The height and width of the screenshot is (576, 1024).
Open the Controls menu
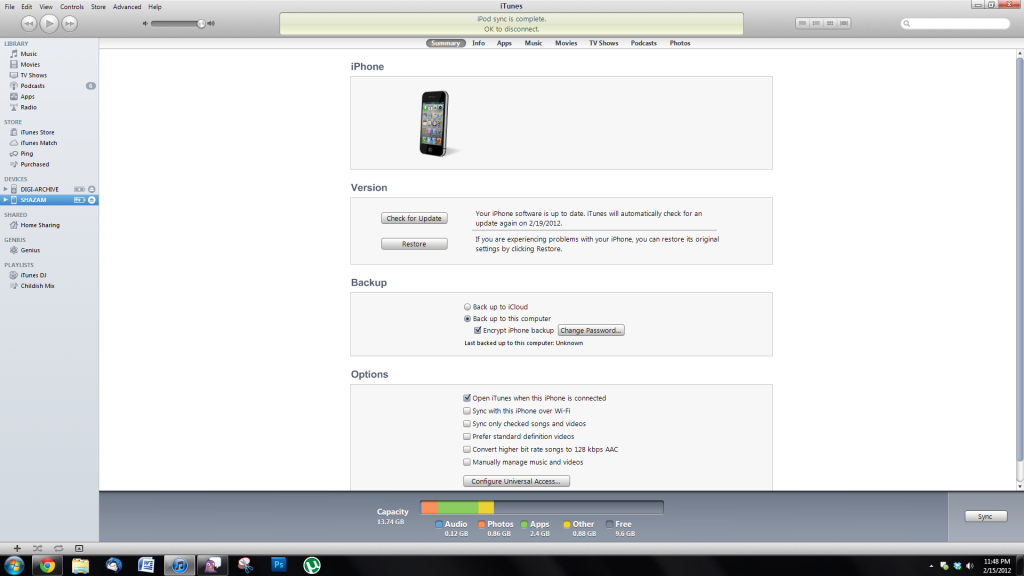[72, 7]
